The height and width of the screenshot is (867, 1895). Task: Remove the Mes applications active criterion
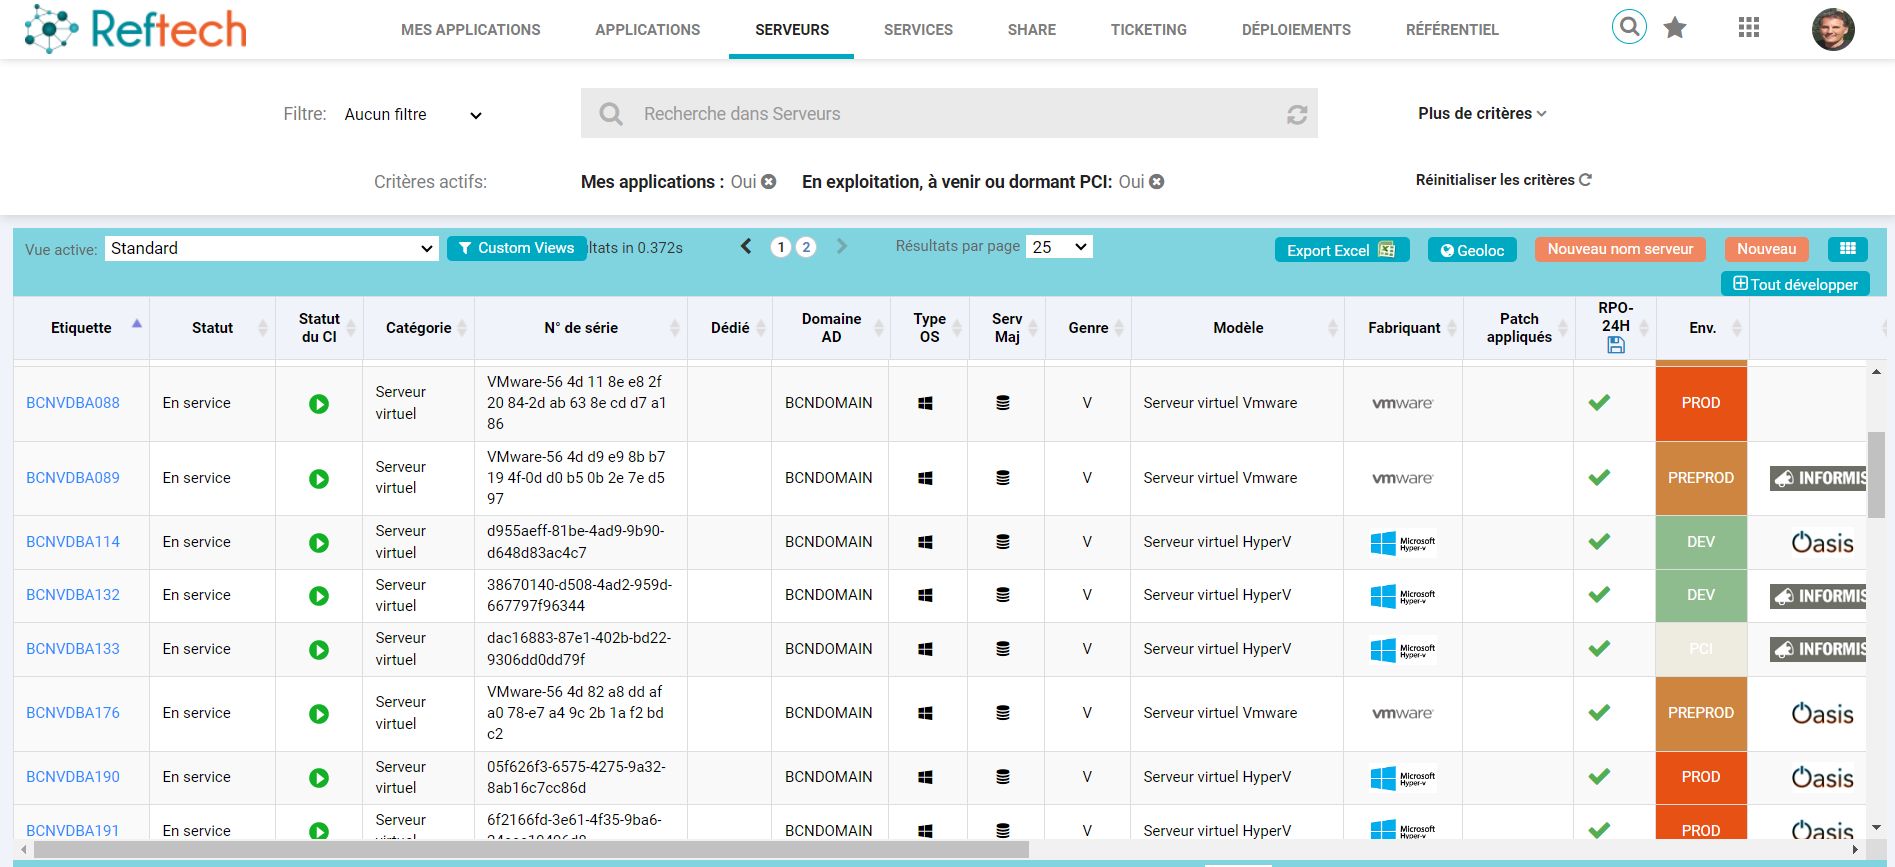tap(769, 182)
